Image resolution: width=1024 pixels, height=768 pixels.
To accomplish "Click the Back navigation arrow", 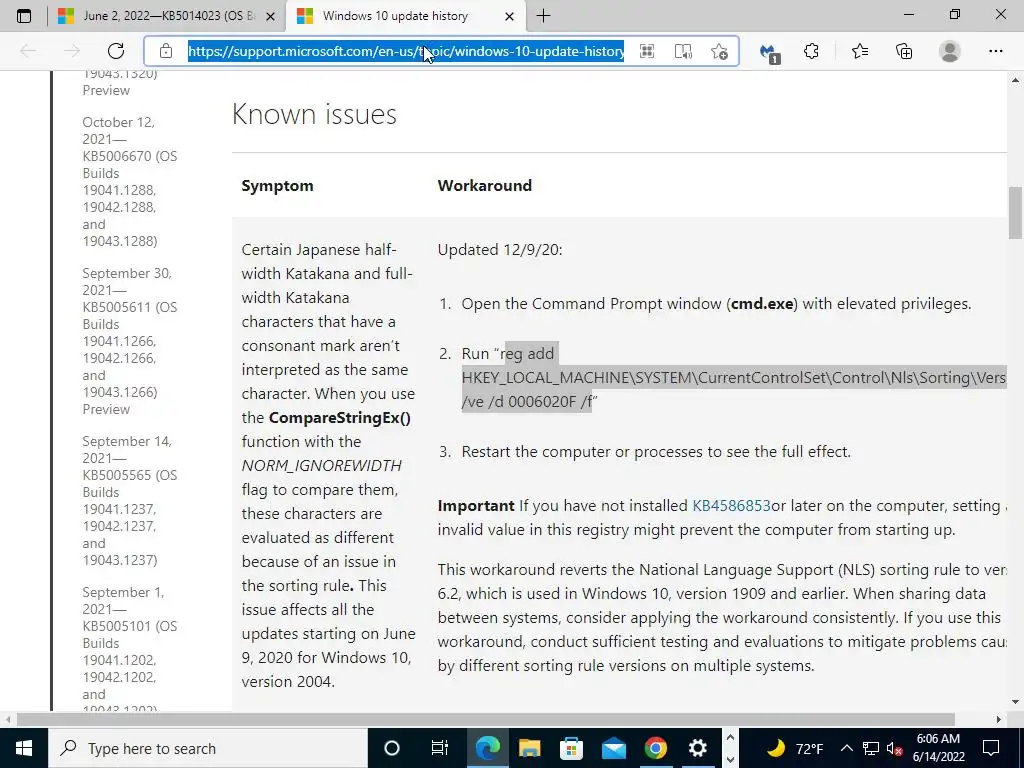I will 28,51.
